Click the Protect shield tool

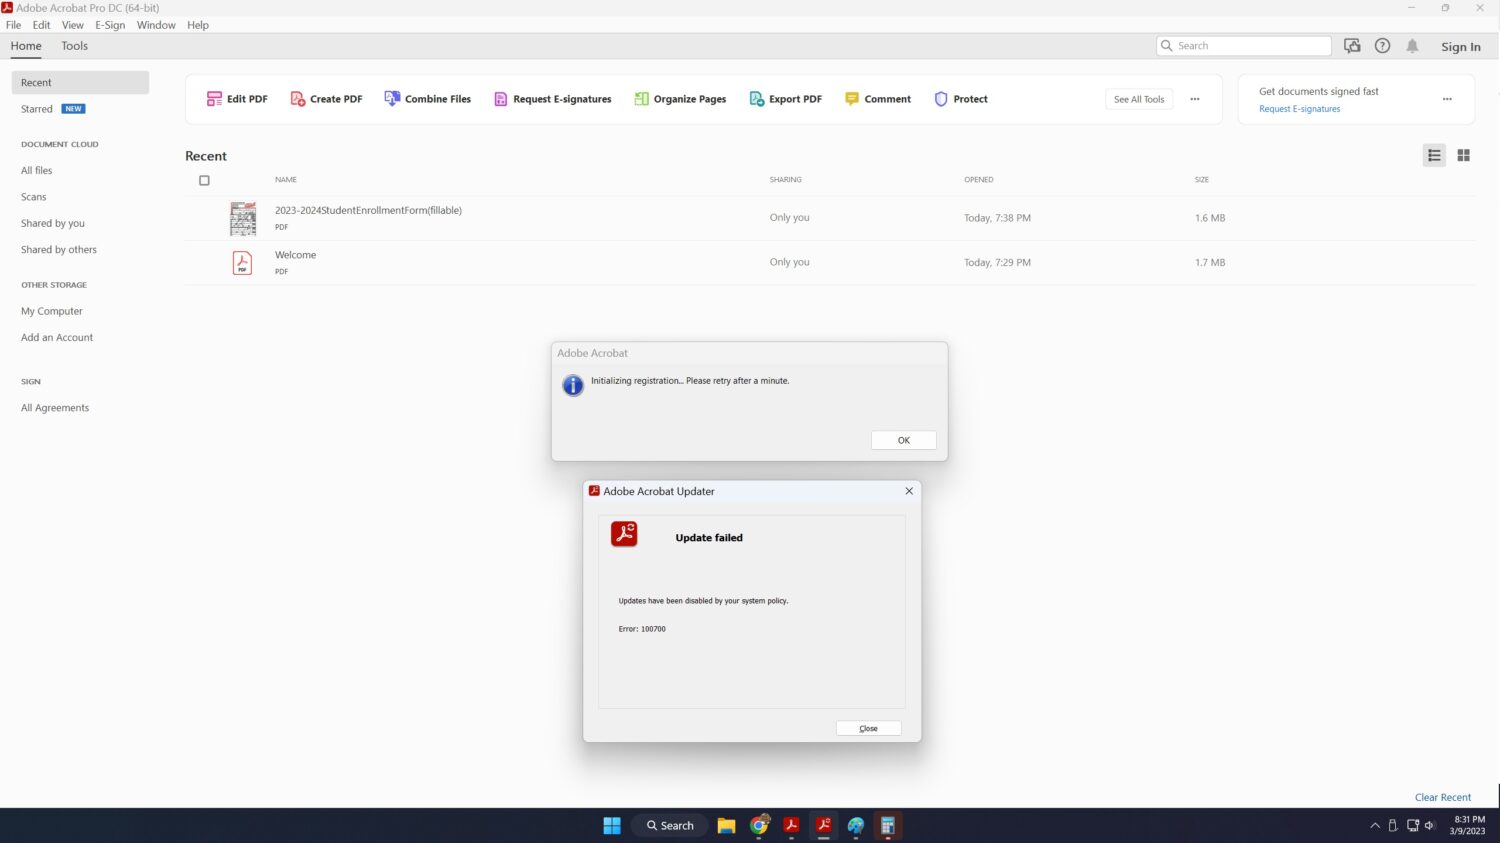pyautogui.click(x=960, y=99)
